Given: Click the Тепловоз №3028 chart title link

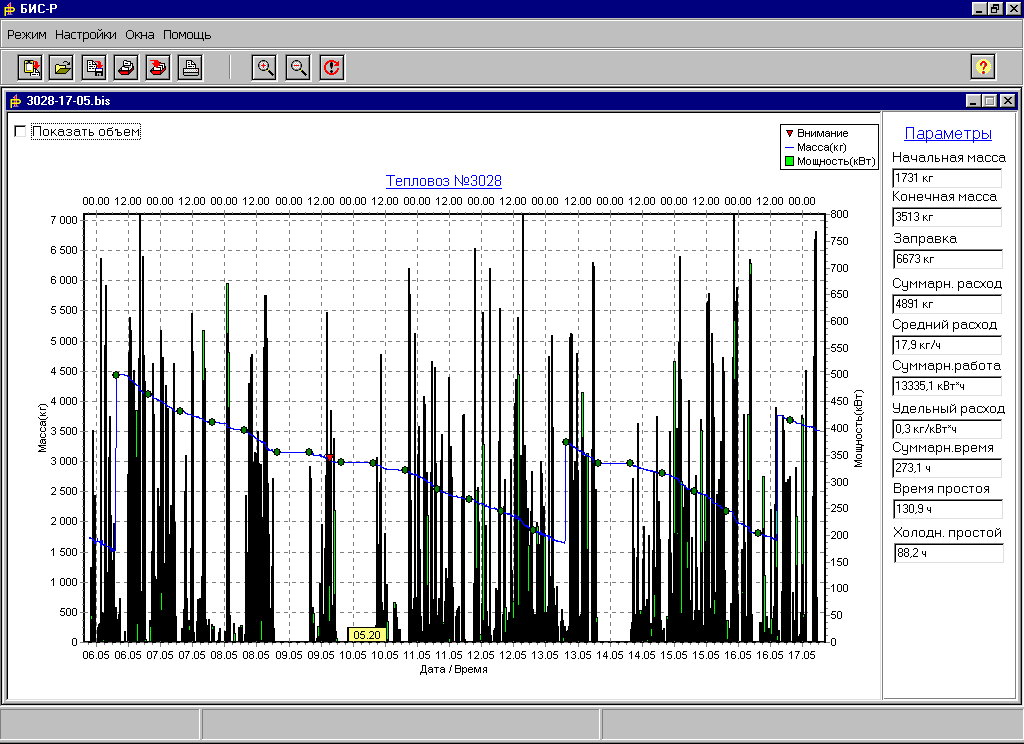Looking at the screenshot, I should 443,181.
